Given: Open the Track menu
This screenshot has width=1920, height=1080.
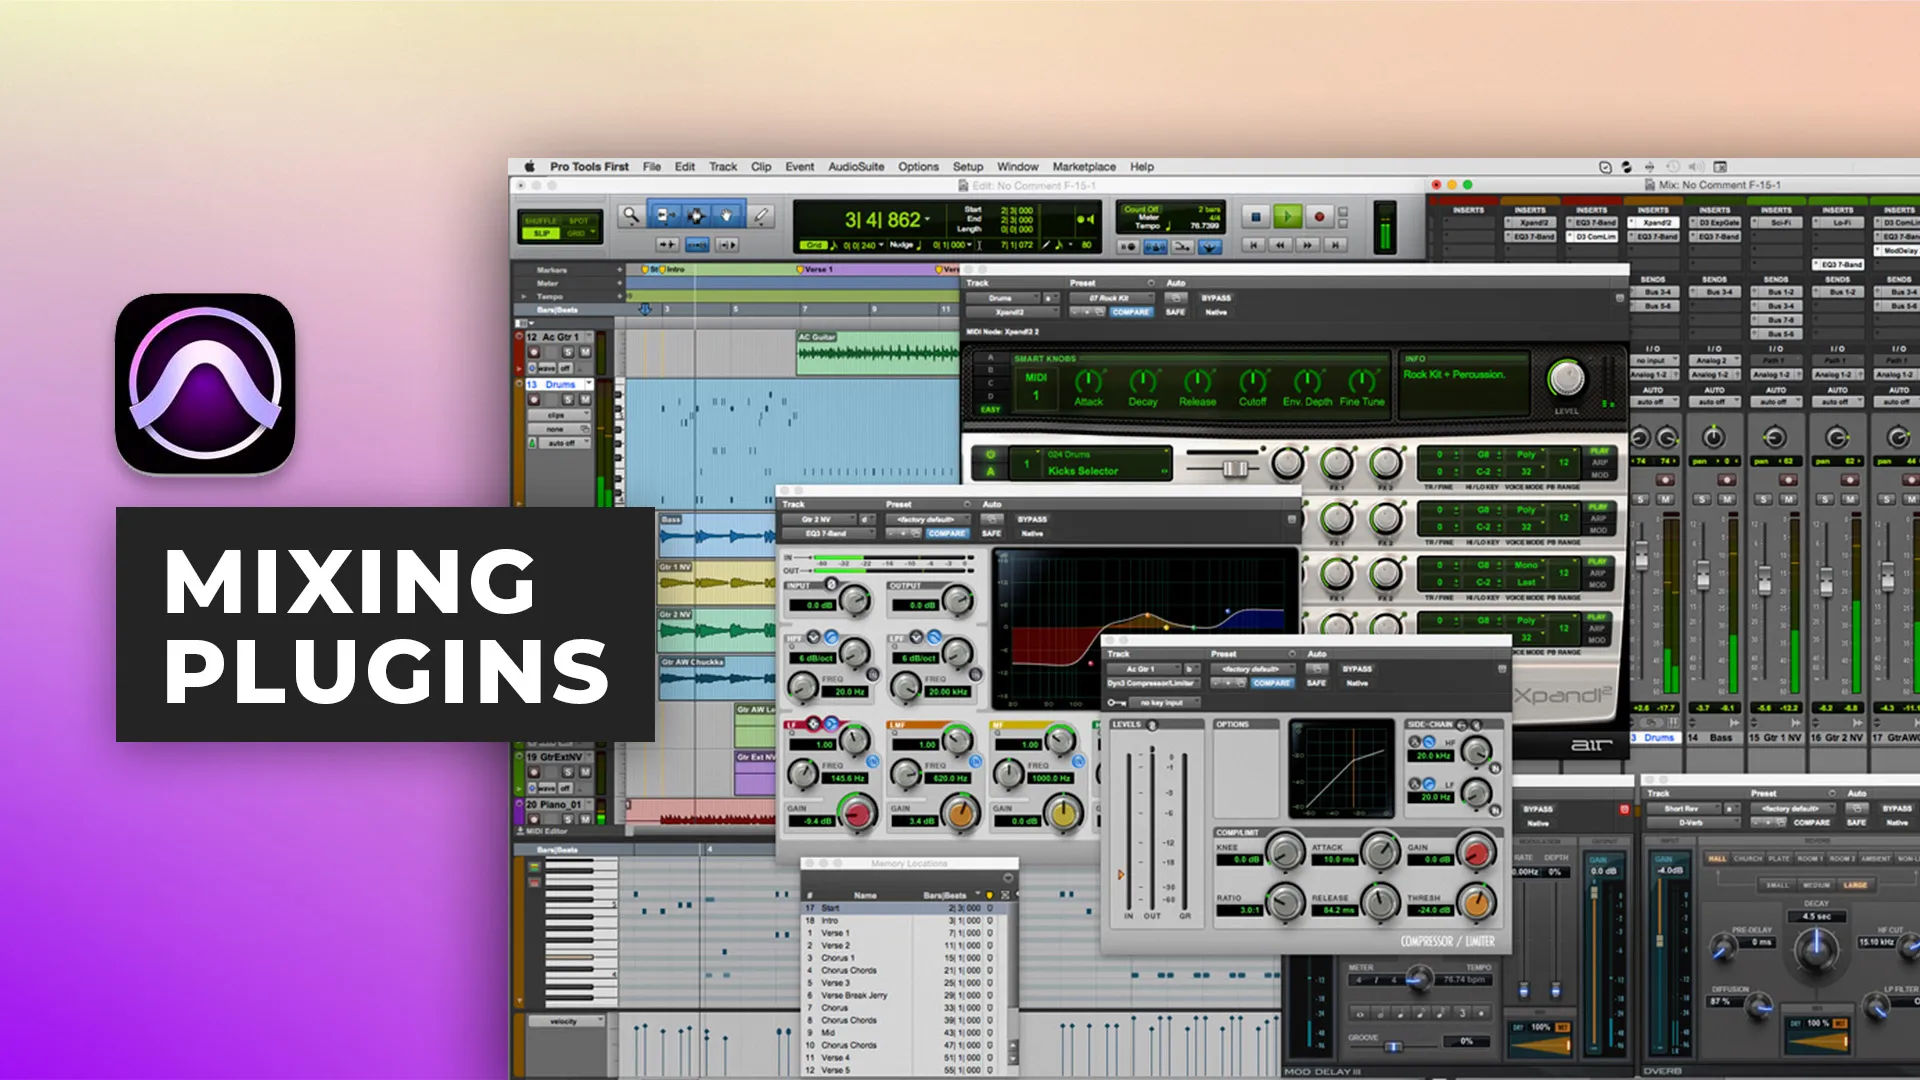Looking at the screenshot, I should [x=723, y=167].
